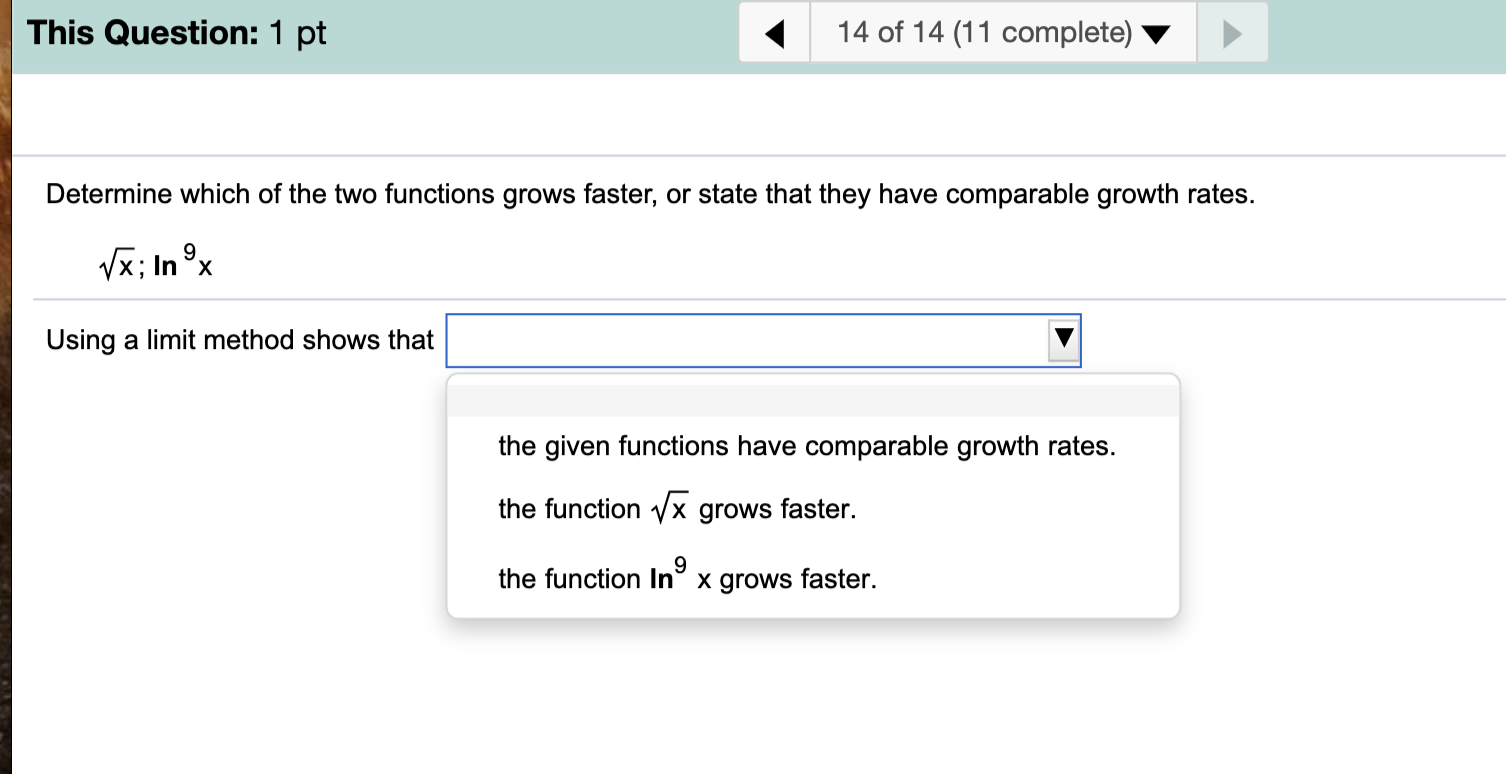Choose the blank option at dropdown top
Viewport: 1506px width, 774px height.
[x=812, y=397]
